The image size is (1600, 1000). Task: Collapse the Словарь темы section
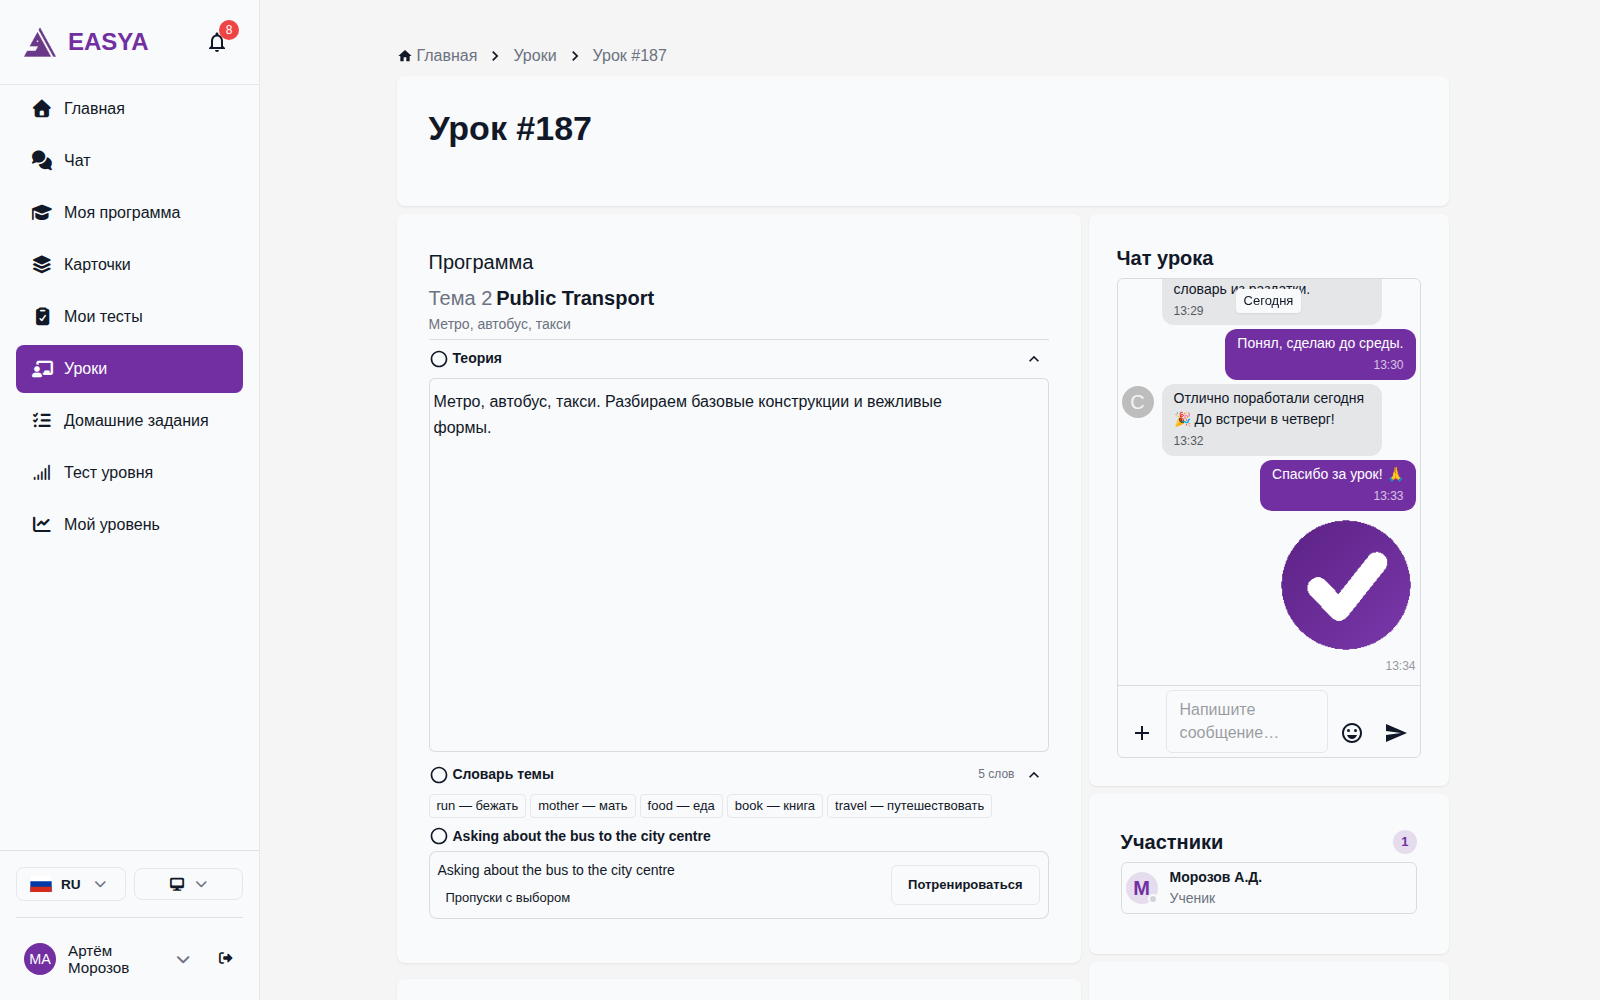click(1034, 775)
